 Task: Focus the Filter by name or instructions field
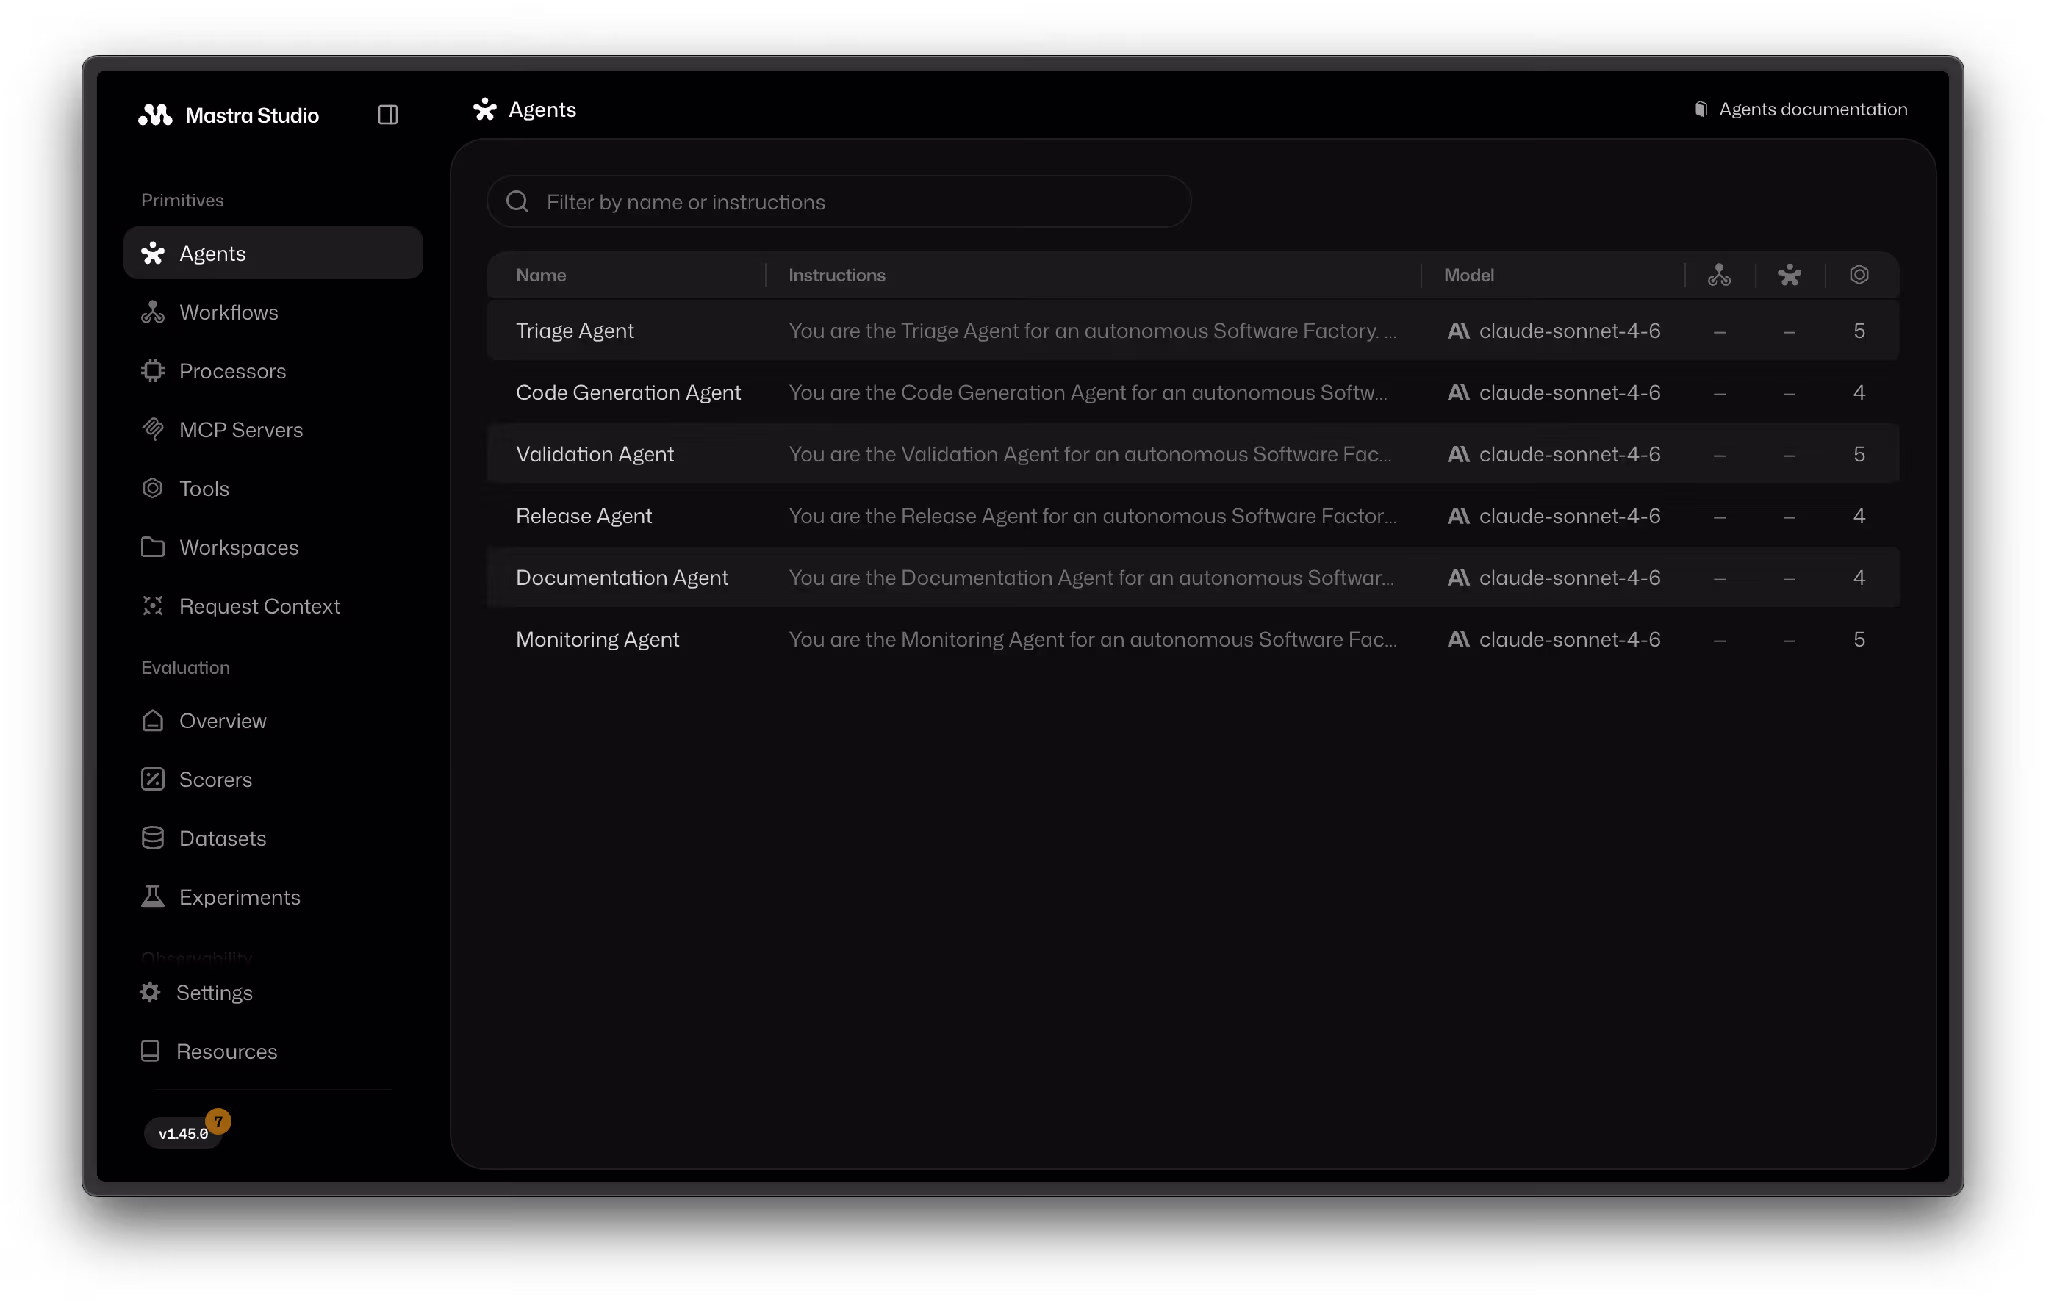838,202
